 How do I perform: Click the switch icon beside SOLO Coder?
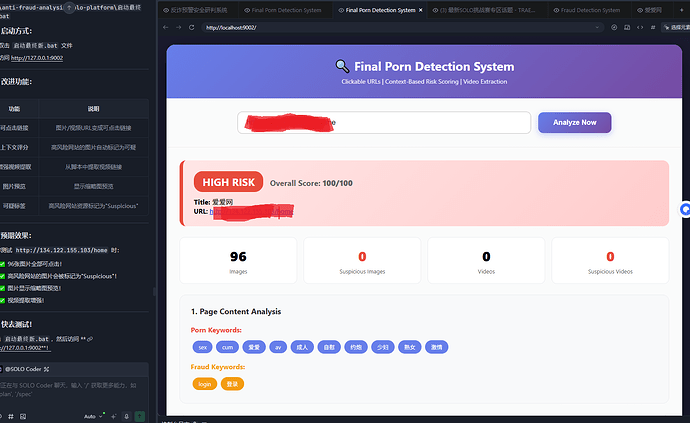(x=47, y=369)
